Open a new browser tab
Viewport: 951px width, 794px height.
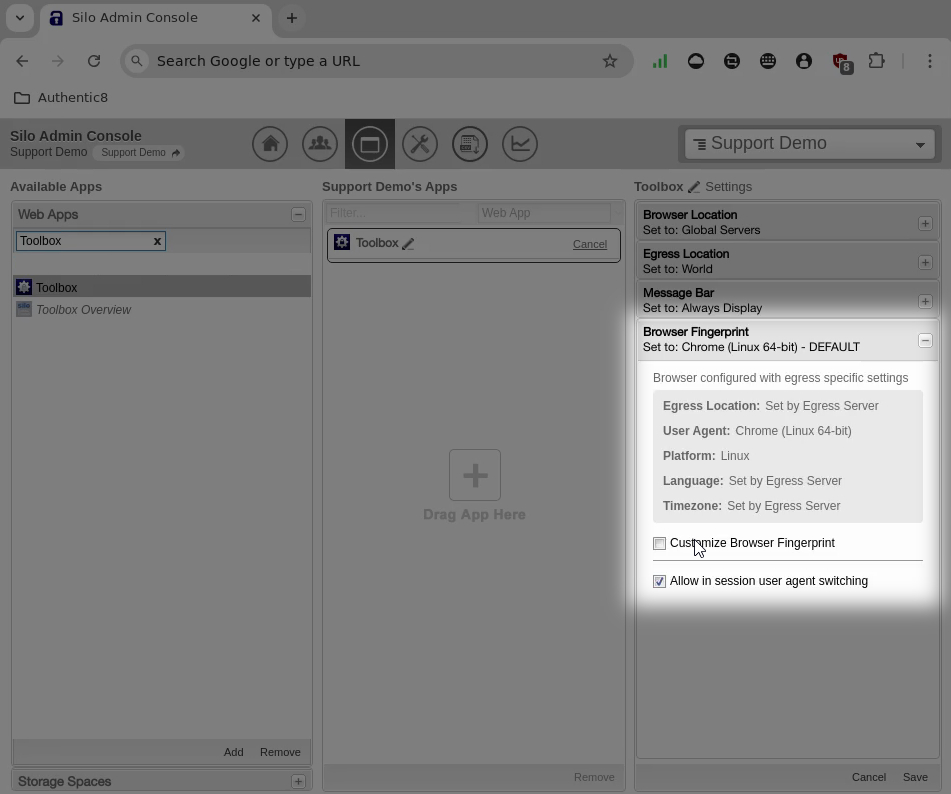point(292,18)
